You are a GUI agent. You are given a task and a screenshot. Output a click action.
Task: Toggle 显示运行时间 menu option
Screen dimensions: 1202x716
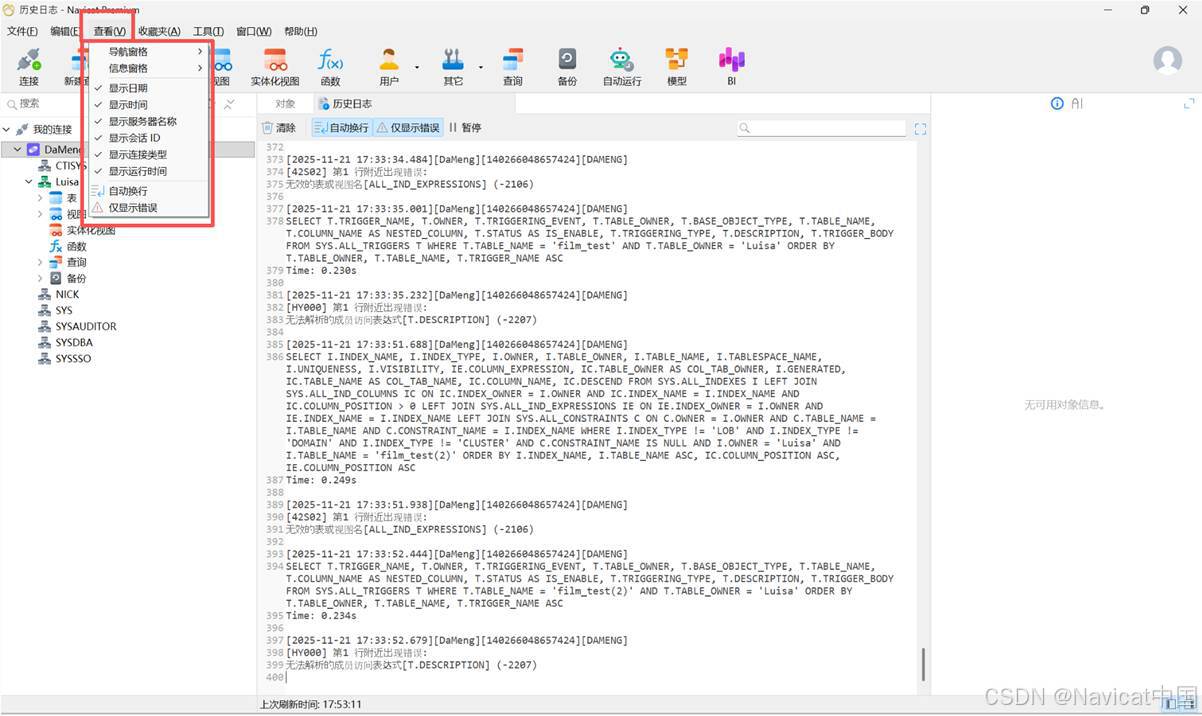(x=149, y=171)
